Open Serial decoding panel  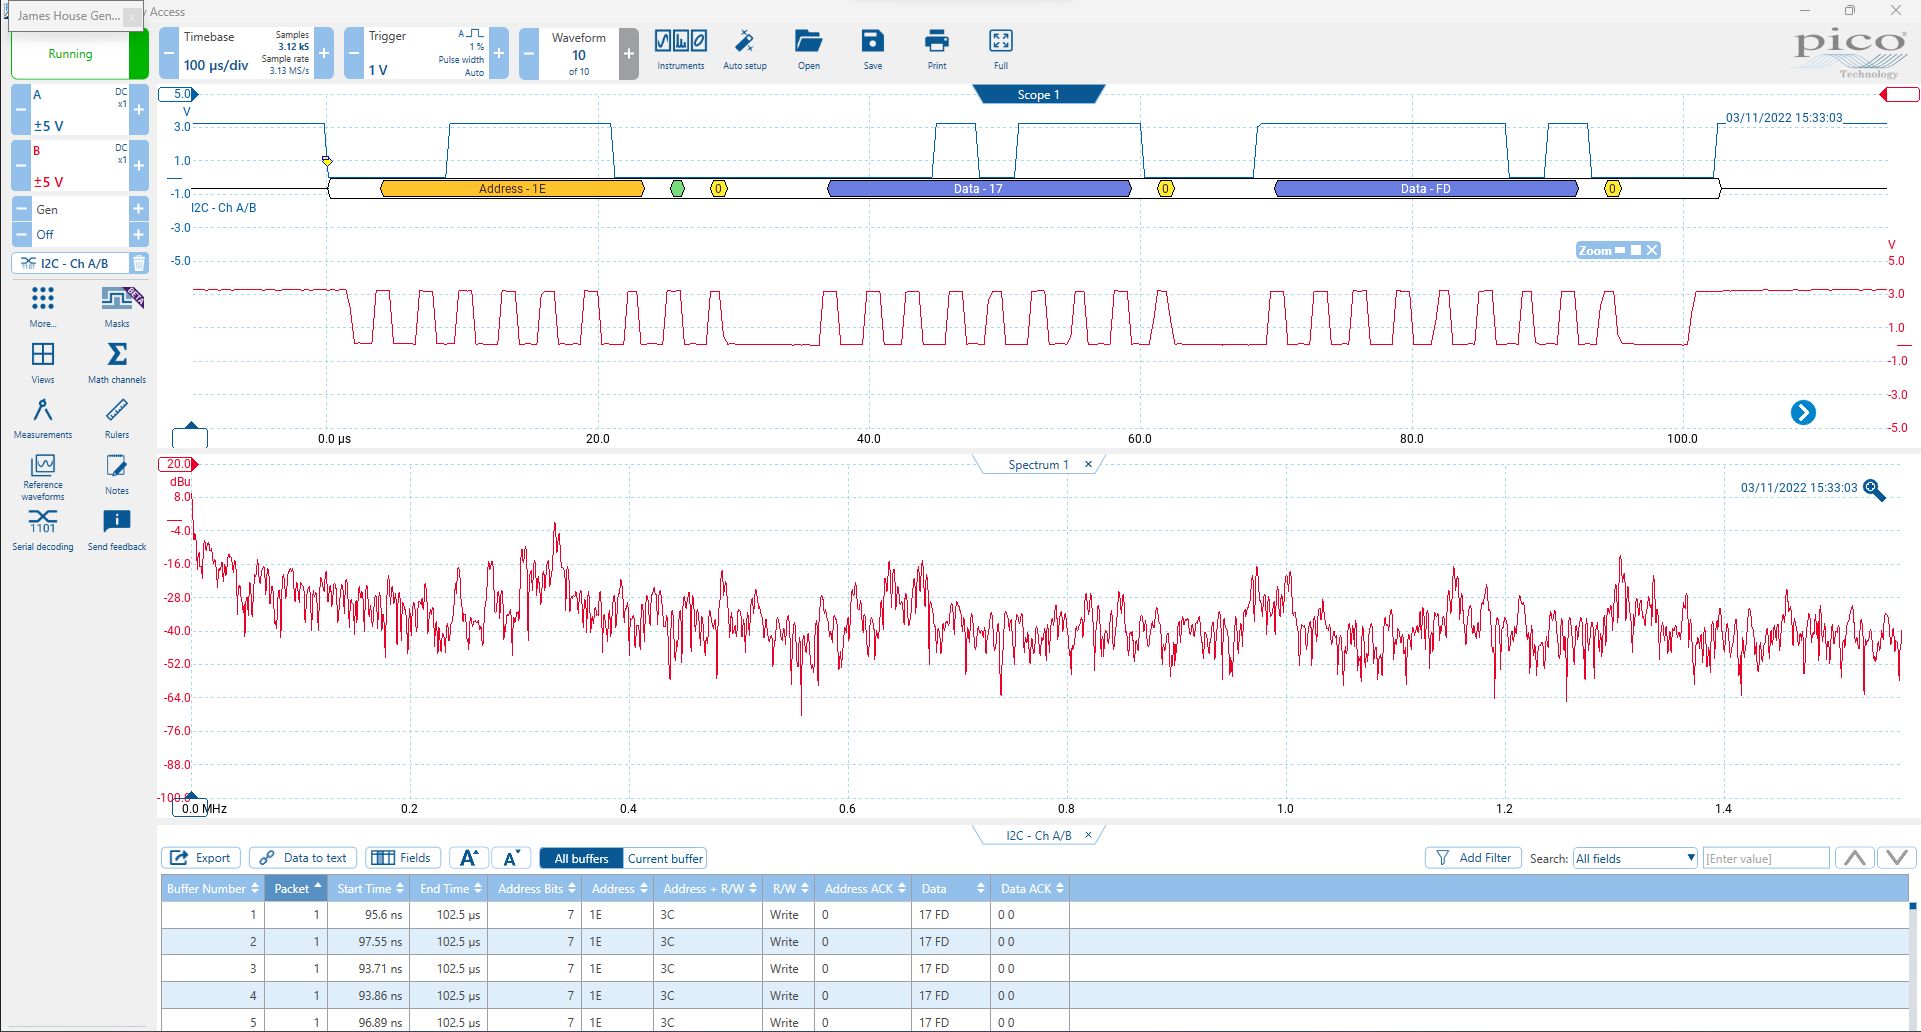point(42,530)
